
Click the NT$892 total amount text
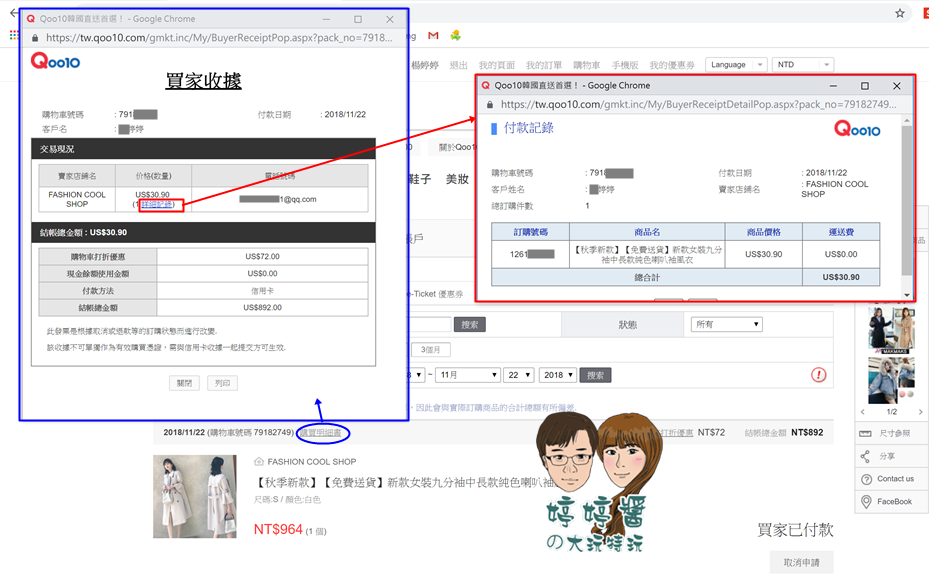click(807, 433)
